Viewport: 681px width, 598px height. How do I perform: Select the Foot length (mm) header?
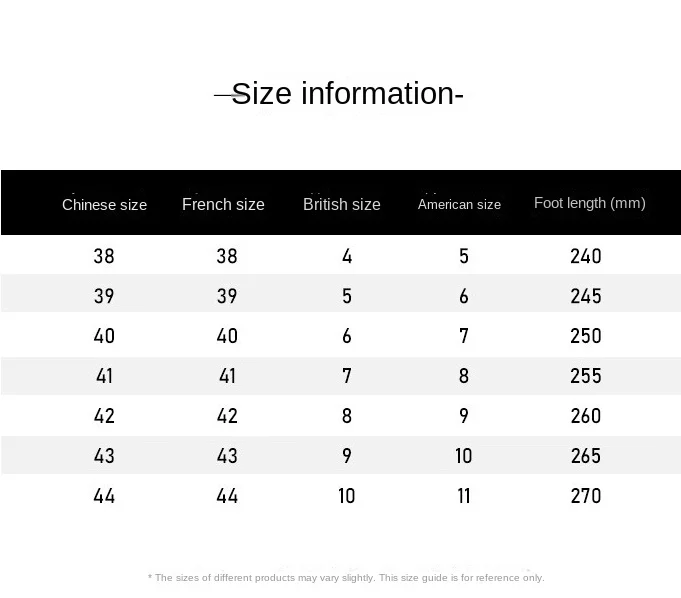(x=589, y=203)
